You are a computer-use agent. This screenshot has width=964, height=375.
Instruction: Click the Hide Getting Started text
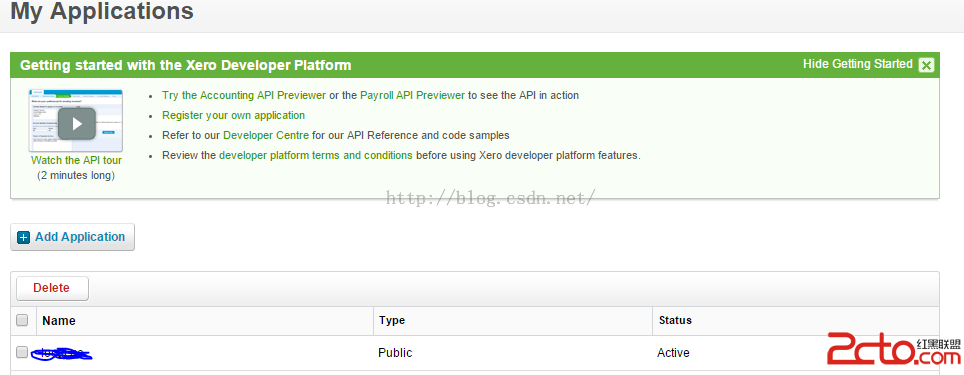click(x=858, y=64)
